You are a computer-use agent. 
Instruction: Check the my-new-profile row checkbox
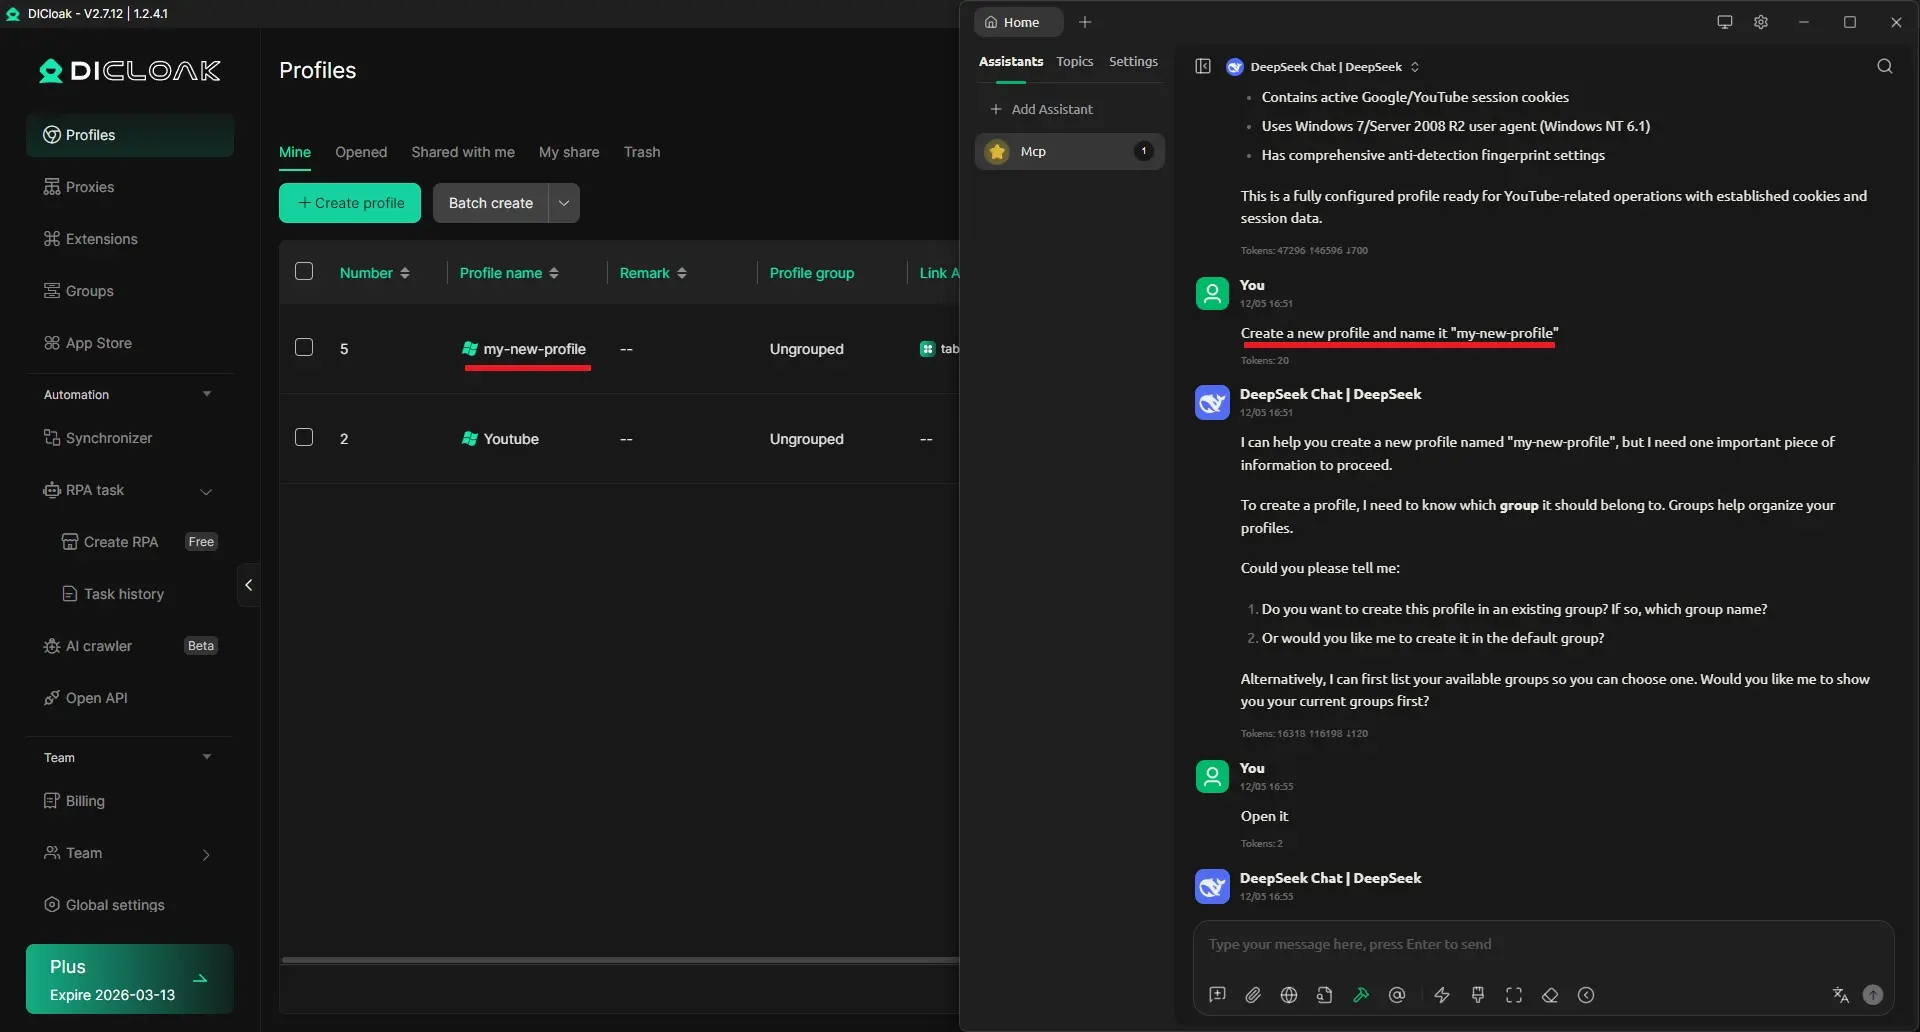tap(304, 347)
